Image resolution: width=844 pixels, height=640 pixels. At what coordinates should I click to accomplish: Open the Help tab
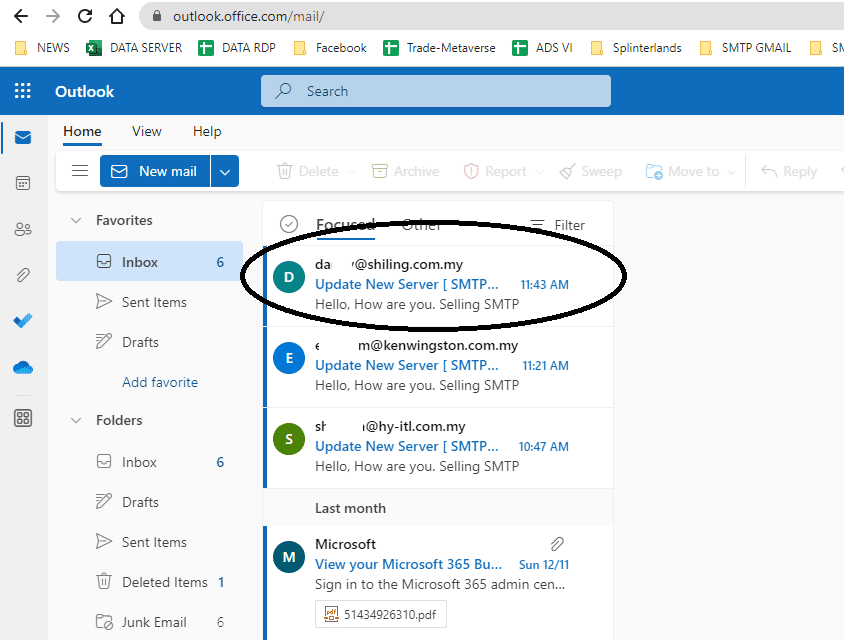pos(207,131)
